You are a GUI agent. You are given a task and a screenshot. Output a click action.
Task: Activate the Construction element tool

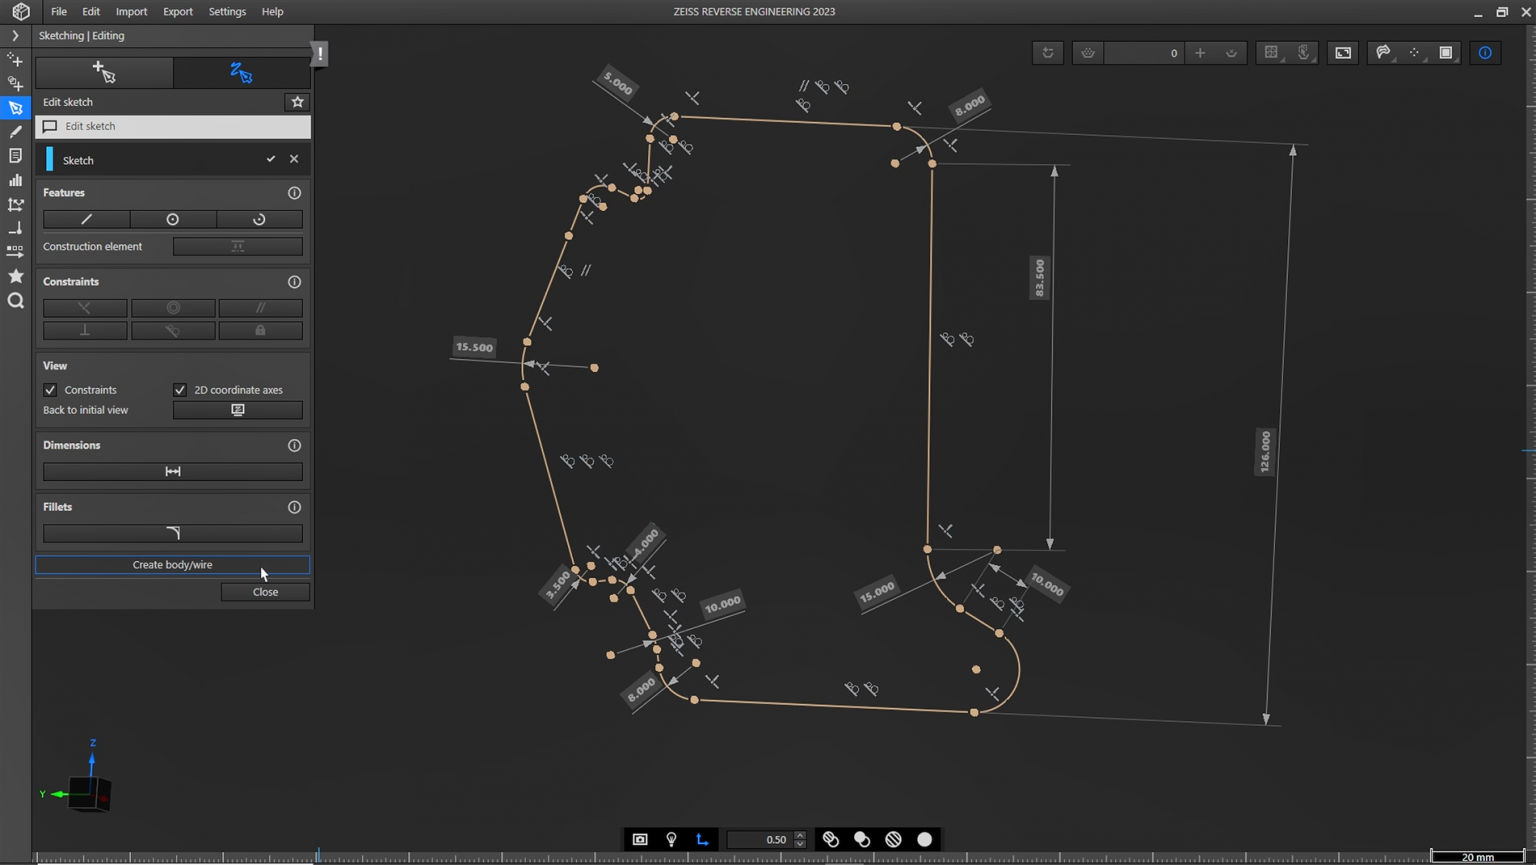pyautogui.click(x=237, y=246)
